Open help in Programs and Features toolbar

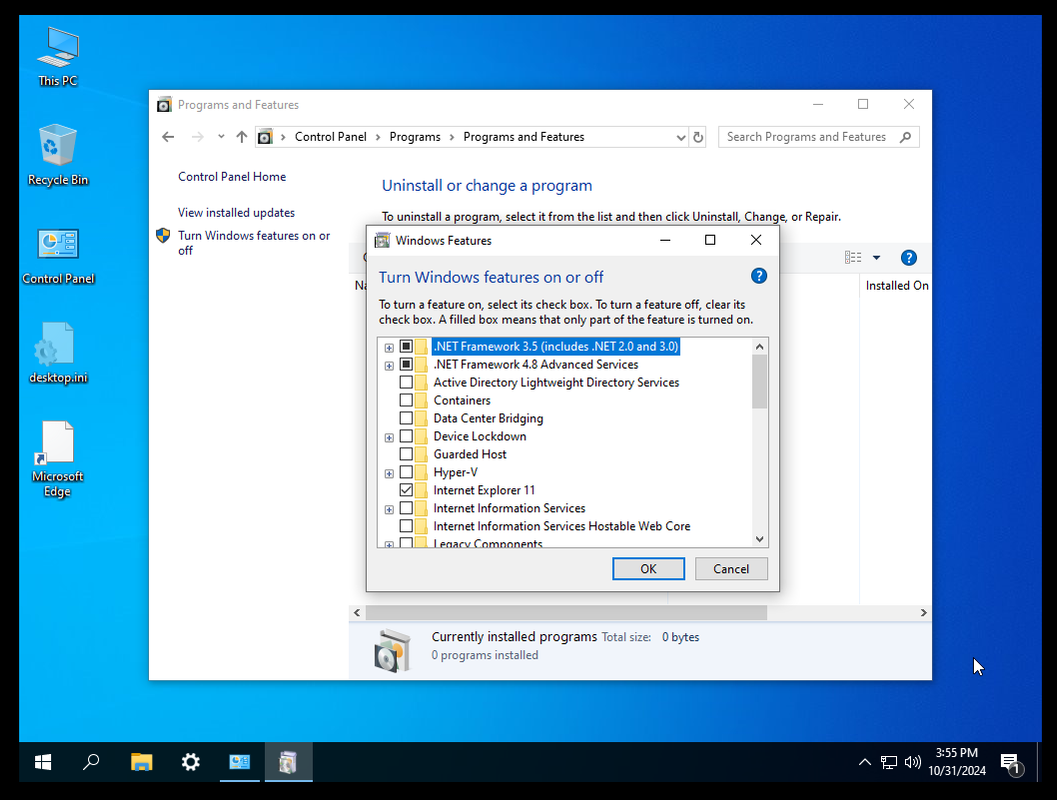click(x=908, y=257)
